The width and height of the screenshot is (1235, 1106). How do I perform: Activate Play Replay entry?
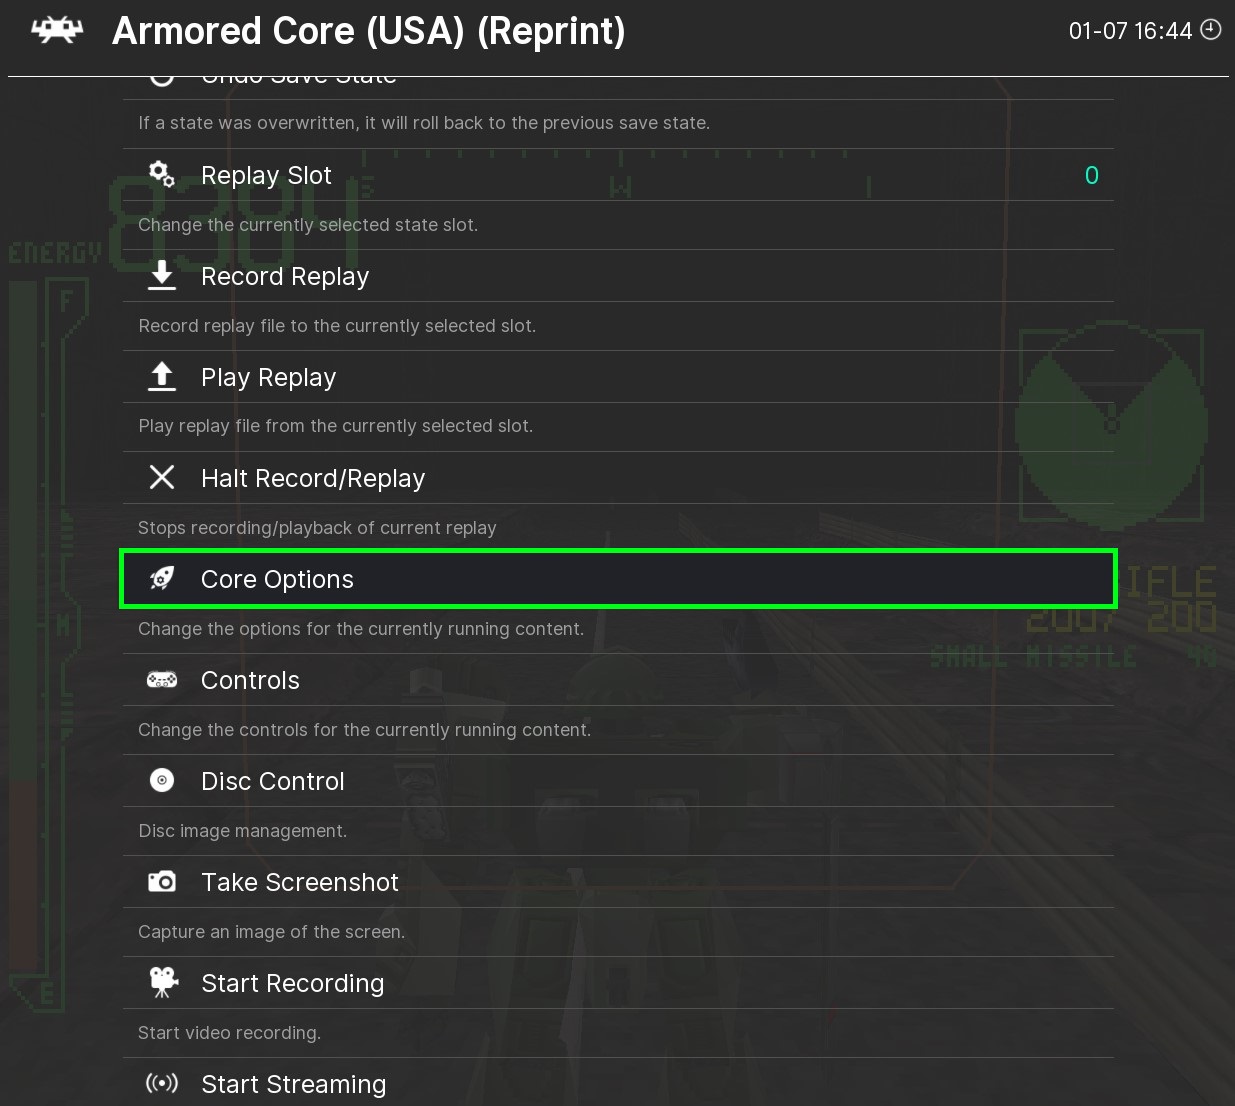click(x=268, y=378)
